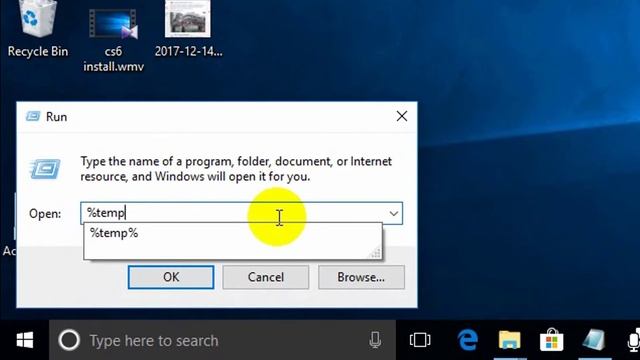Click the Cortana circle icon
640x360 pixels.
[x=69, y=340]
